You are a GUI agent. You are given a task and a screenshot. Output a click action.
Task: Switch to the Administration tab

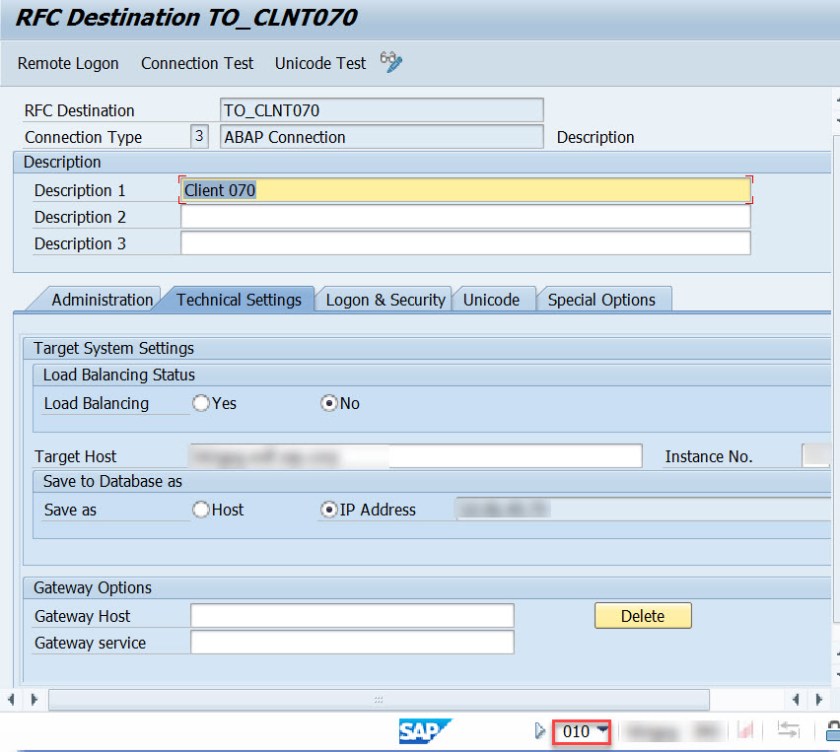102,300
